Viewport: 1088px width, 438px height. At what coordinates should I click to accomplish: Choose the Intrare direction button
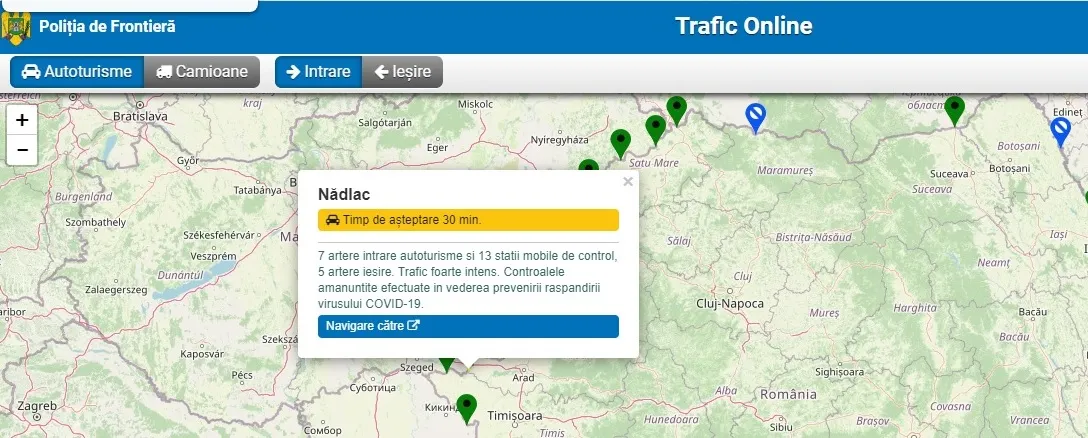318,71
